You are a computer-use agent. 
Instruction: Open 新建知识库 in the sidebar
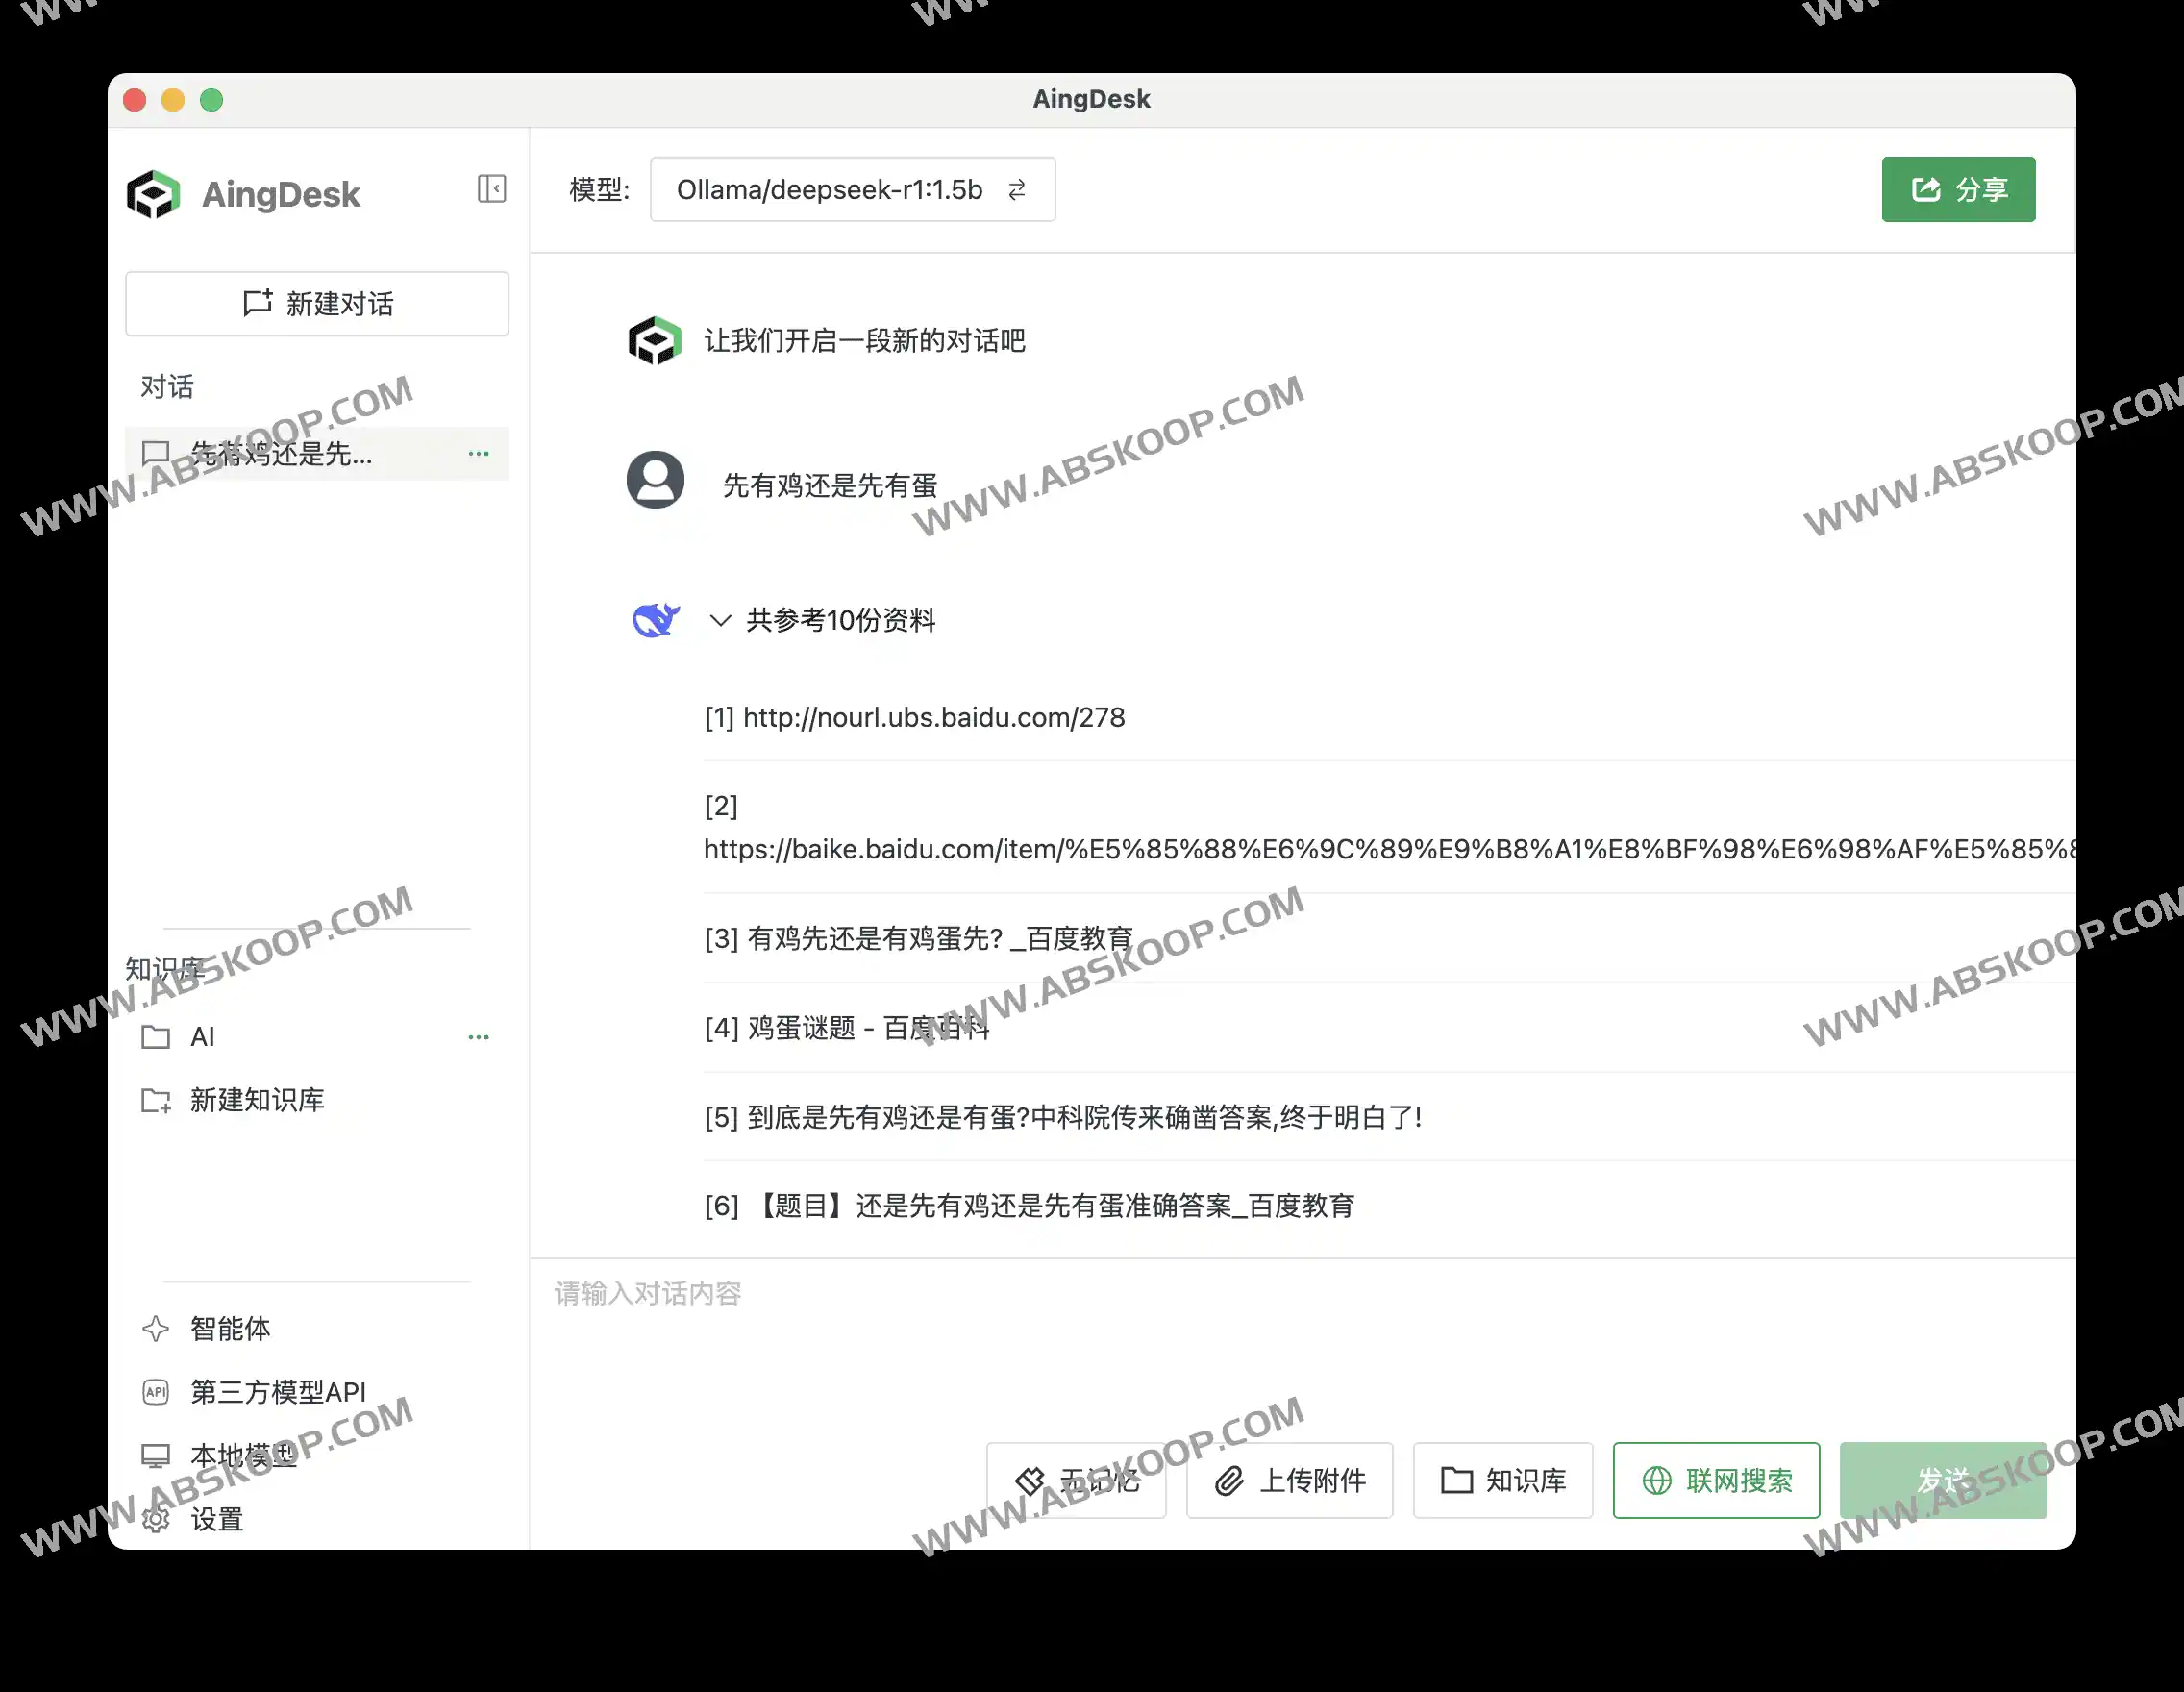(x=257, y=1101)
